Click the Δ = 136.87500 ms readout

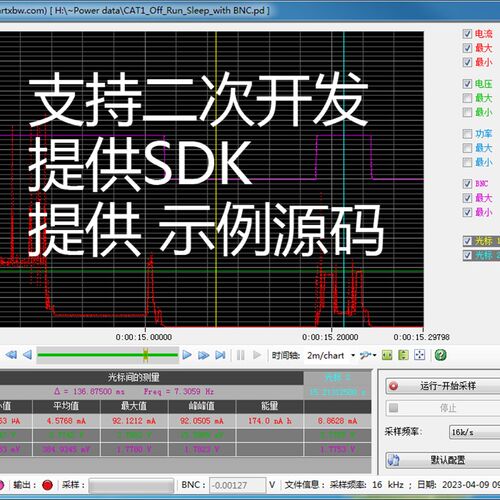point(89,391)
